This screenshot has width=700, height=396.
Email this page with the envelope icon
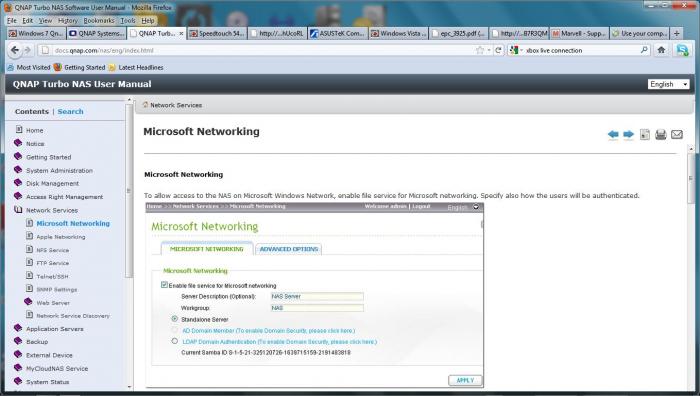677,134
